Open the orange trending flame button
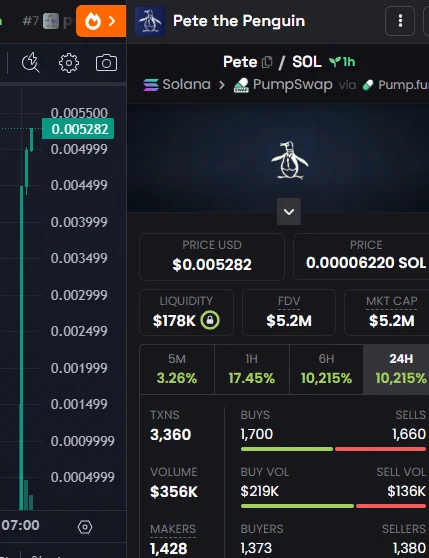429x558 pixels. tap(101, 21)
